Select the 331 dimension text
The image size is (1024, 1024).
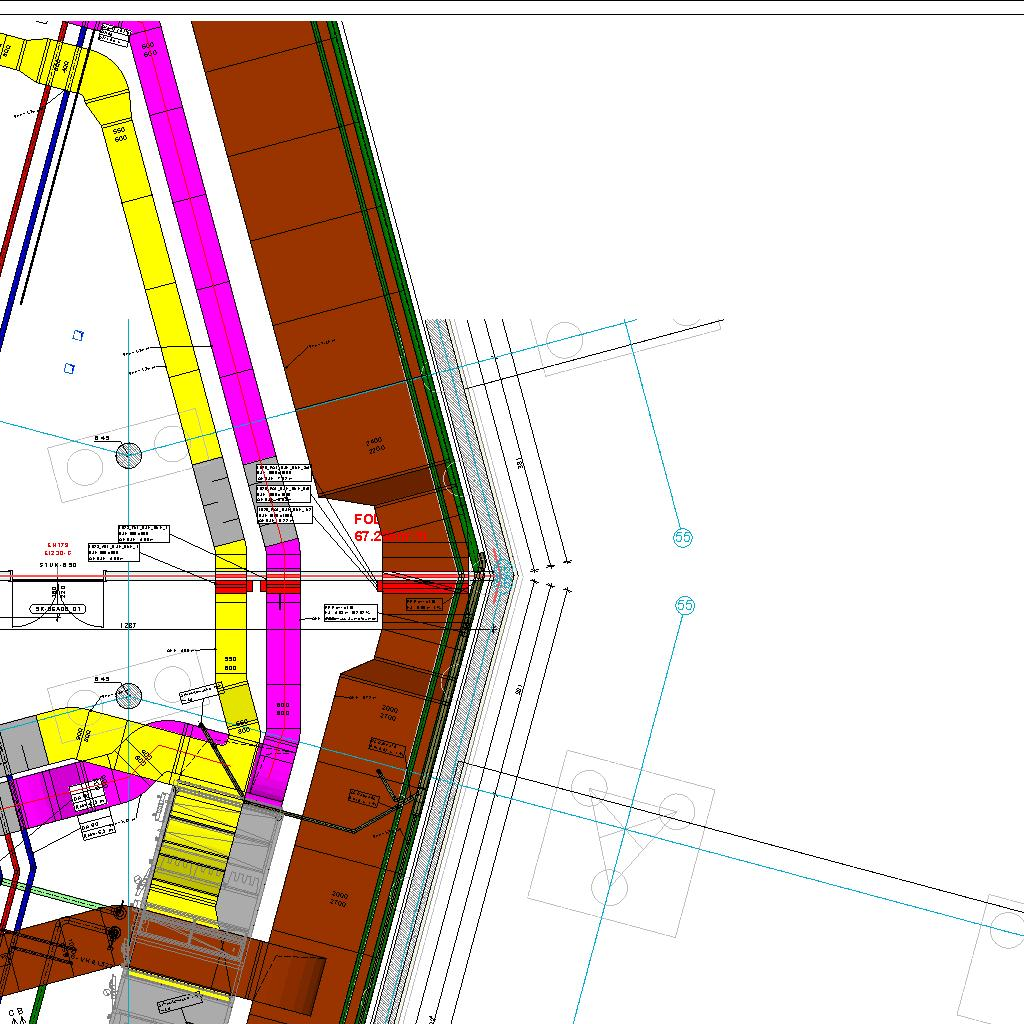point(520,463)
